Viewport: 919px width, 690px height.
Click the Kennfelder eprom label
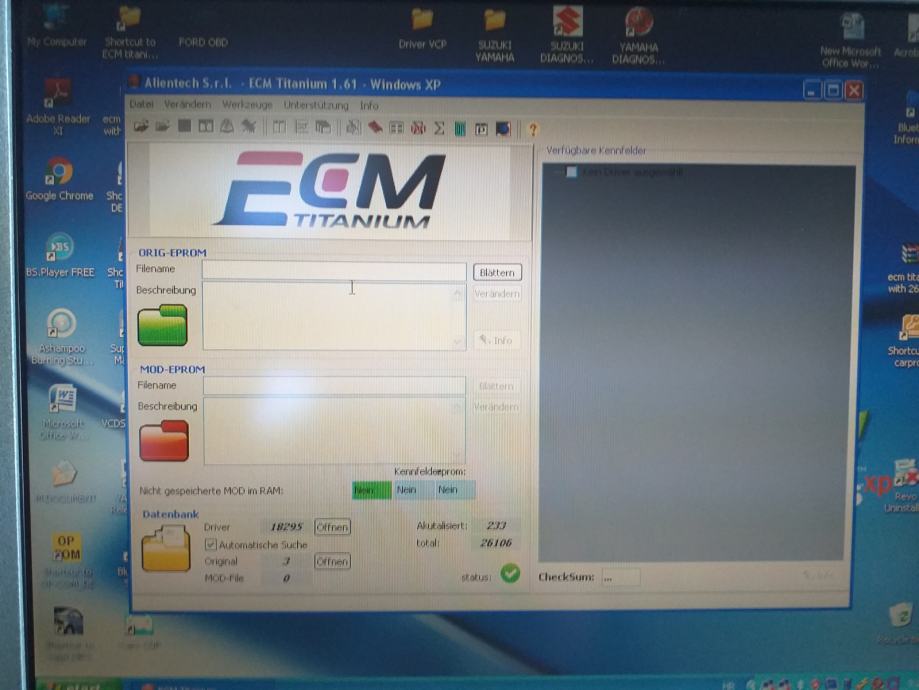click(x=430, y=471)
